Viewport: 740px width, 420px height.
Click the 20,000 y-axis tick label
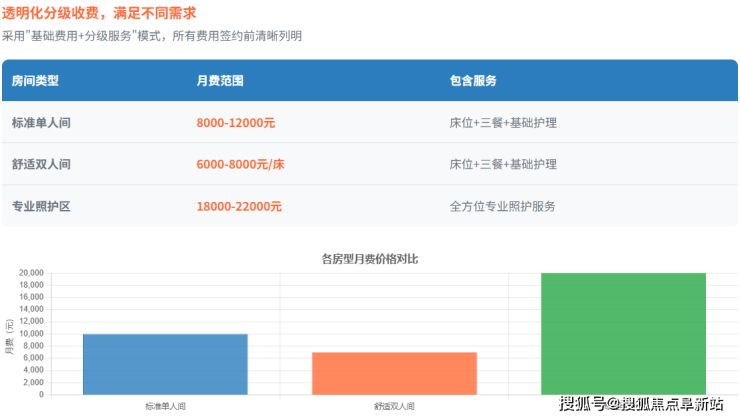point(31,273)
